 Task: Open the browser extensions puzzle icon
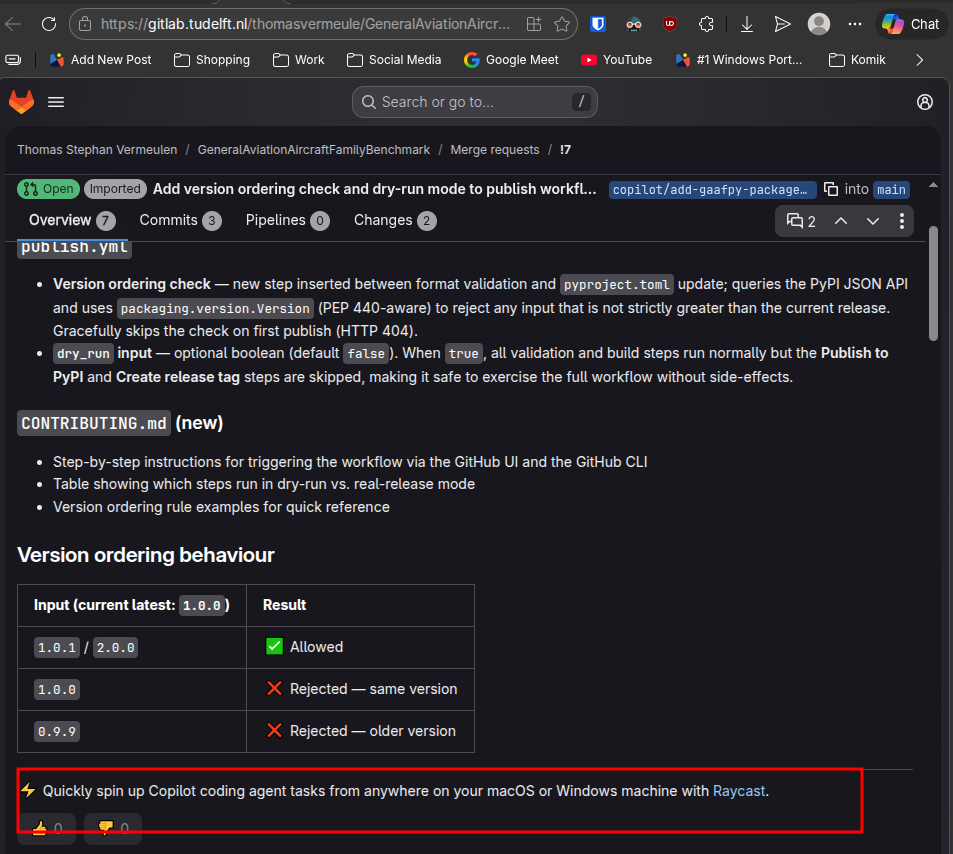click(706, 24)
